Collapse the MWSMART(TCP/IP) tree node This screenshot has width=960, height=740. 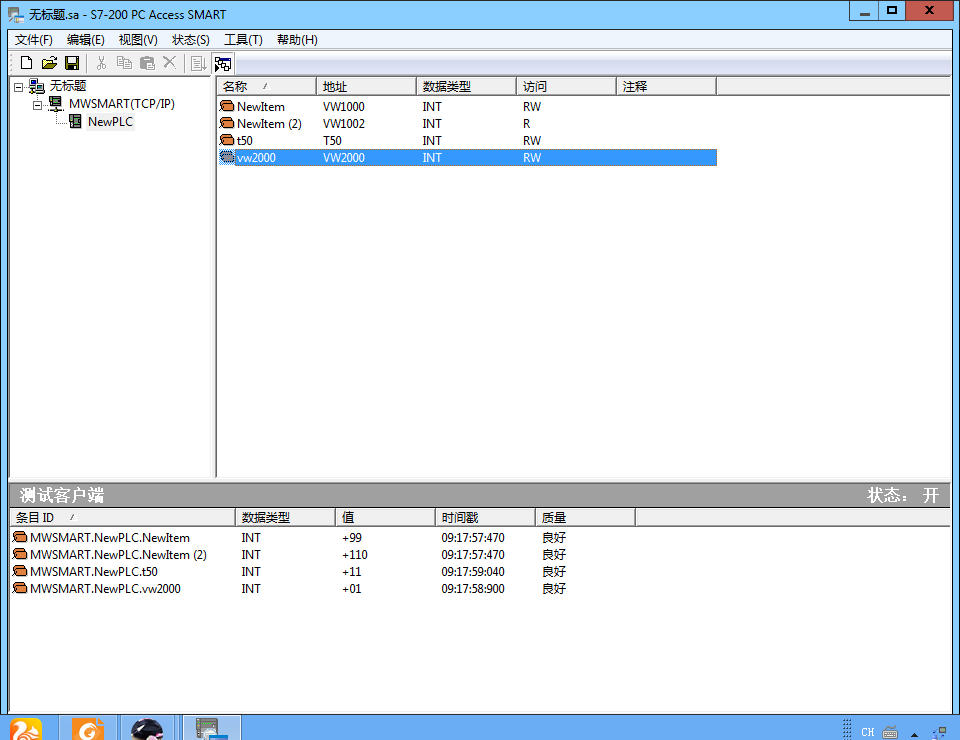(37, 104)
